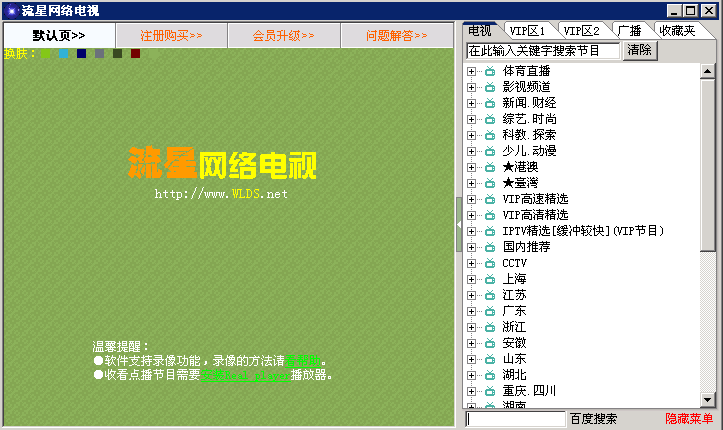723x430 pixels.
Task: Click the 百度搜索 button
Action: [x=593, y=419]
